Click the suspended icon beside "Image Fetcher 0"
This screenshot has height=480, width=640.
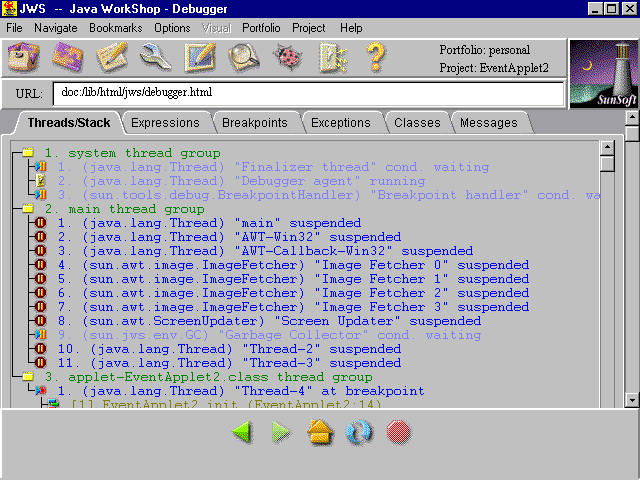40,264
